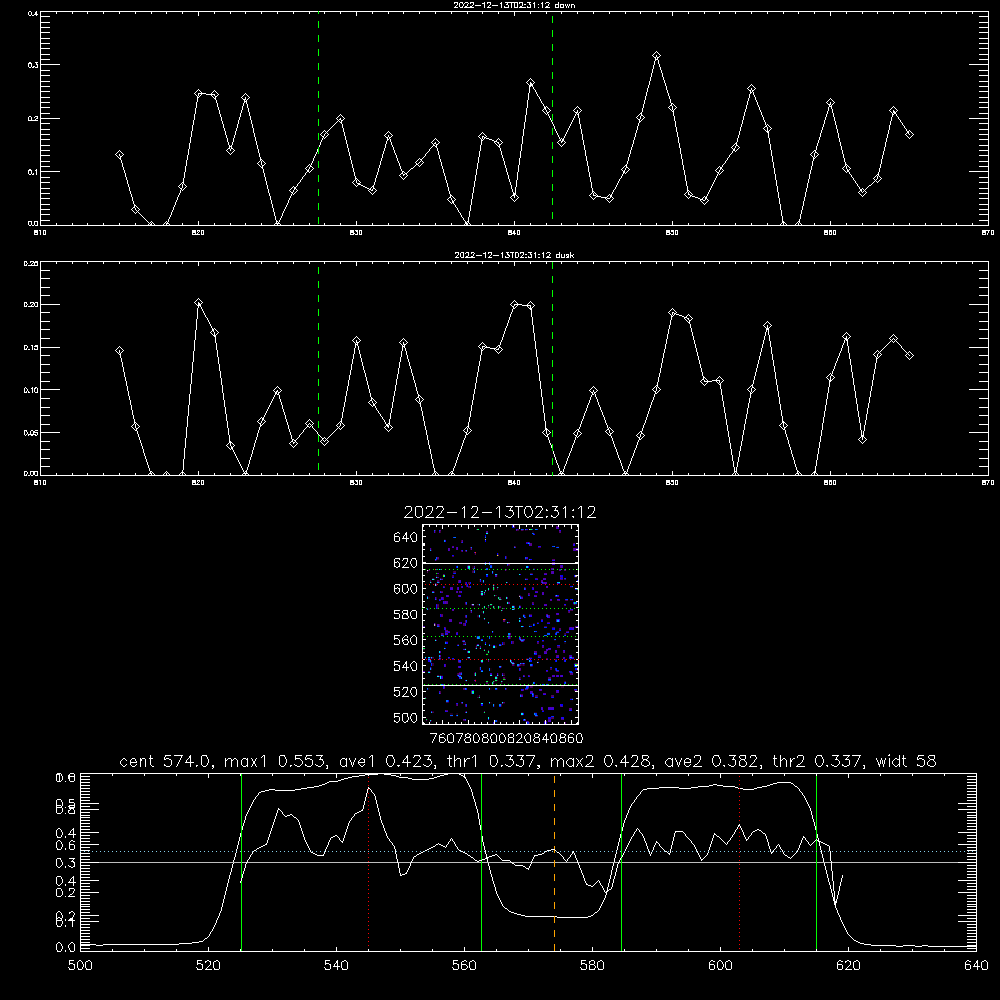Image resolution: width=1000 pixels, height=1000 pixels.
Task: Click the "2022-12-13T02:31:12 dawn" plot title
Action: (x=514, y=4)
